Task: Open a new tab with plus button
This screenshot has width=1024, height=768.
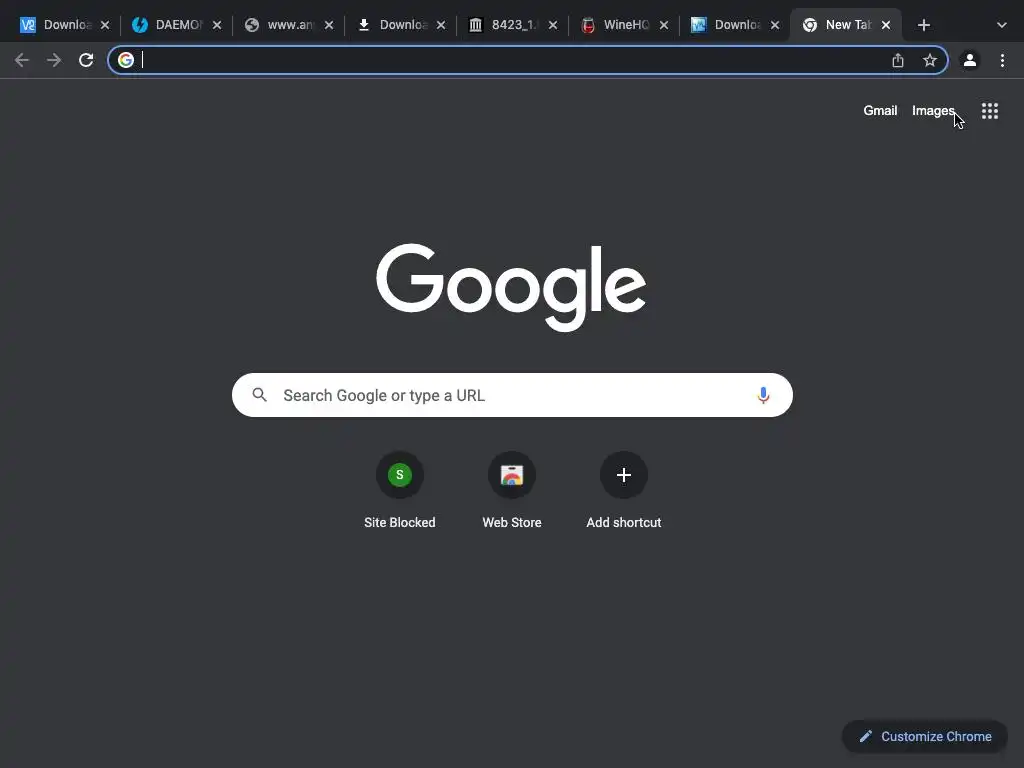Action: pos(923,25)
